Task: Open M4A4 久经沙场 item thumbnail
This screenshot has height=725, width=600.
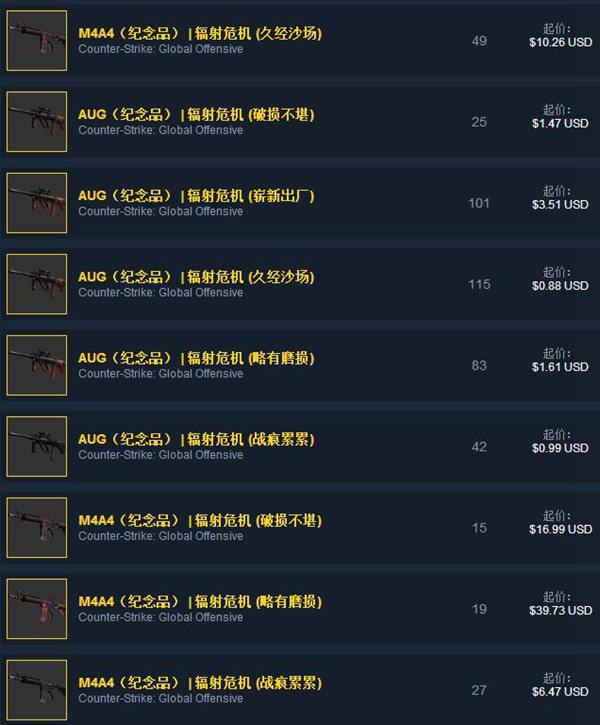Action: point(37,41)
